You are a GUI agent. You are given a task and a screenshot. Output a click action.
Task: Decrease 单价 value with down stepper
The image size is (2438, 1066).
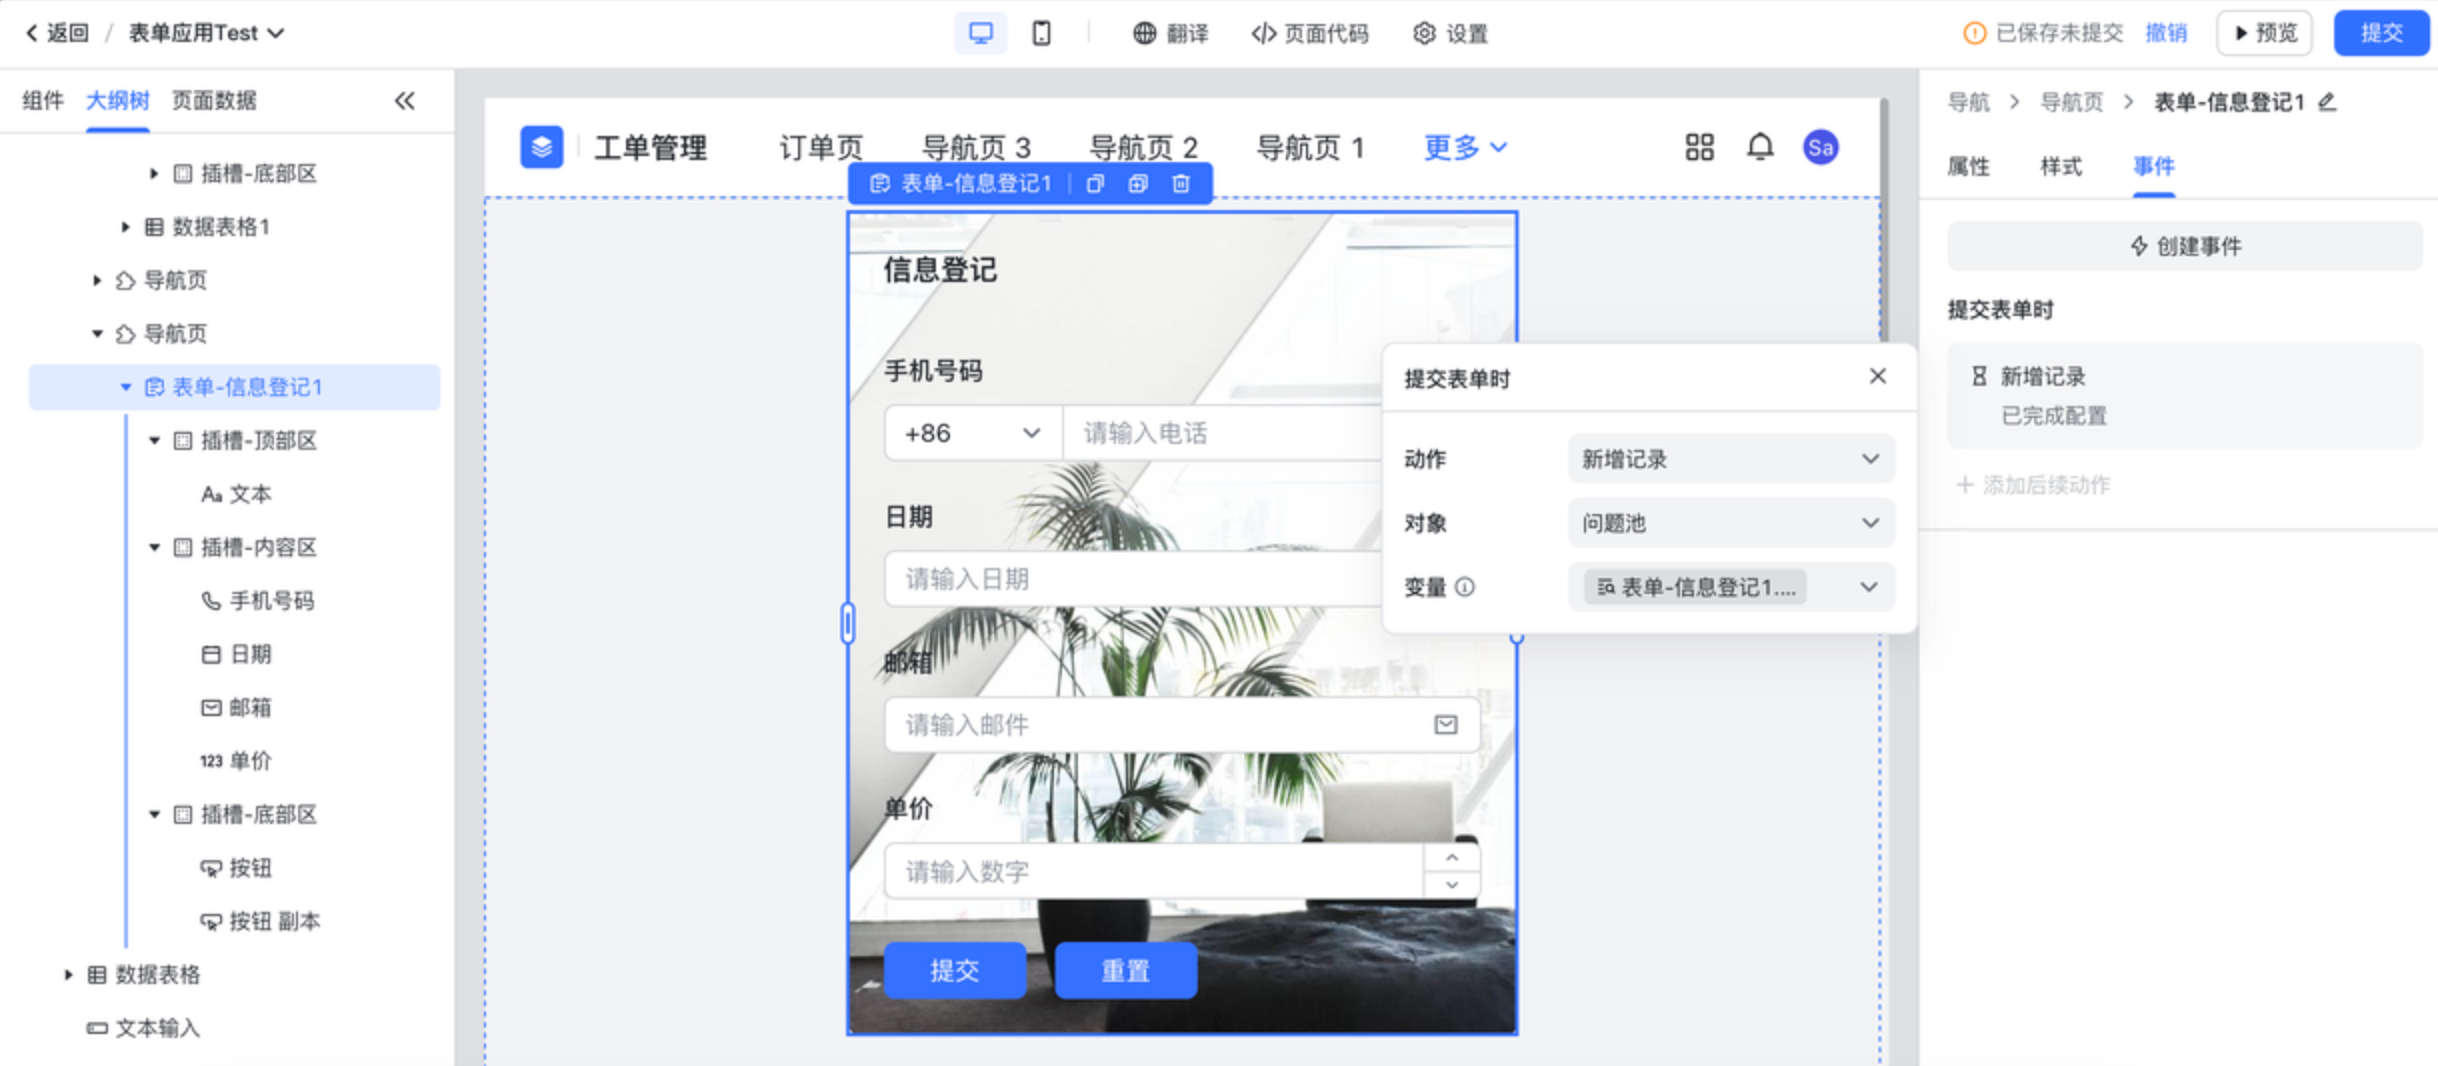click(1452, 885)
